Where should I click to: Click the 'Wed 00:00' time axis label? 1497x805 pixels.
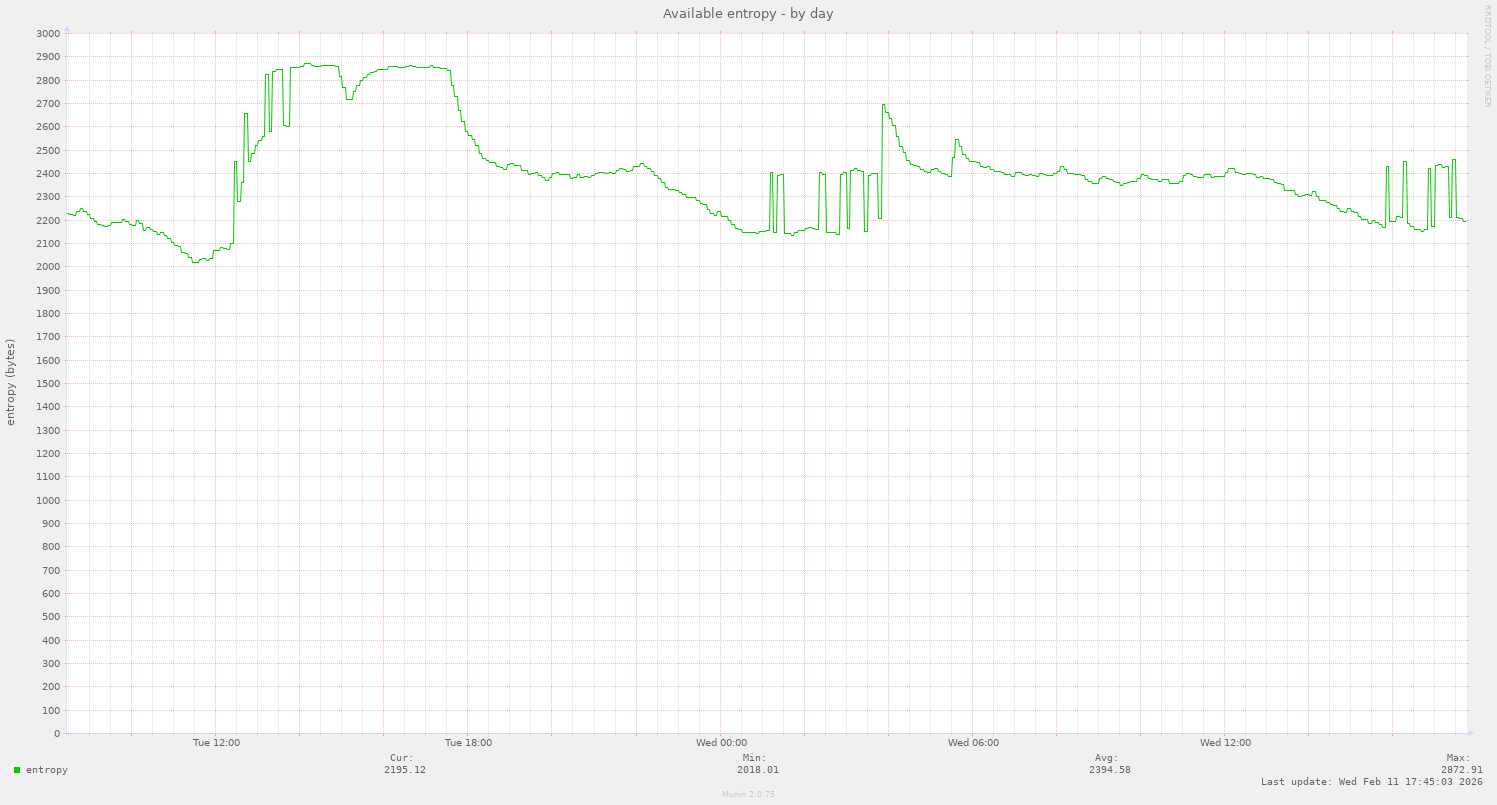721,743
